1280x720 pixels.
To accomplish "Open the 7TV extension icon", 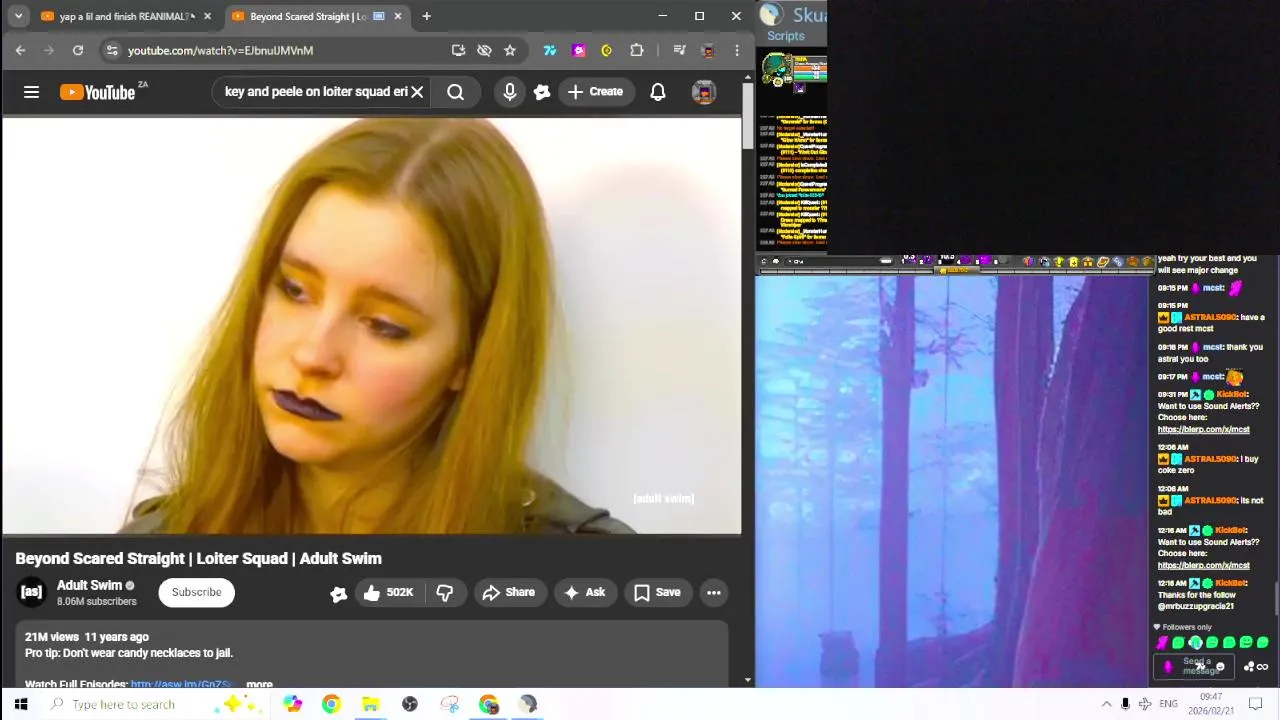I will [550, 50].
